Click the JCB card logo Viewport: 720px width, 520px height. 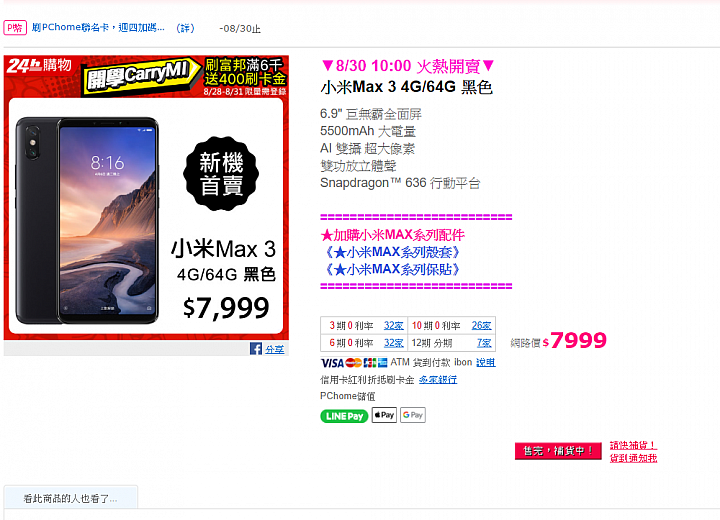(370, 363)
